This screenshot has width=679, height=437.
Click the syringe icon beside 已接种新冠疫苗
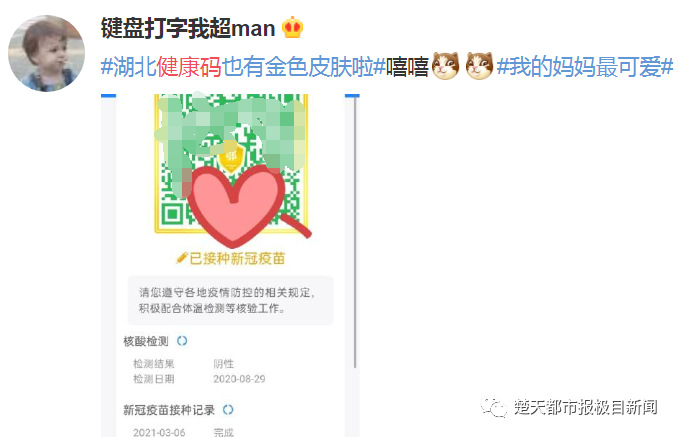coord(182,258)
